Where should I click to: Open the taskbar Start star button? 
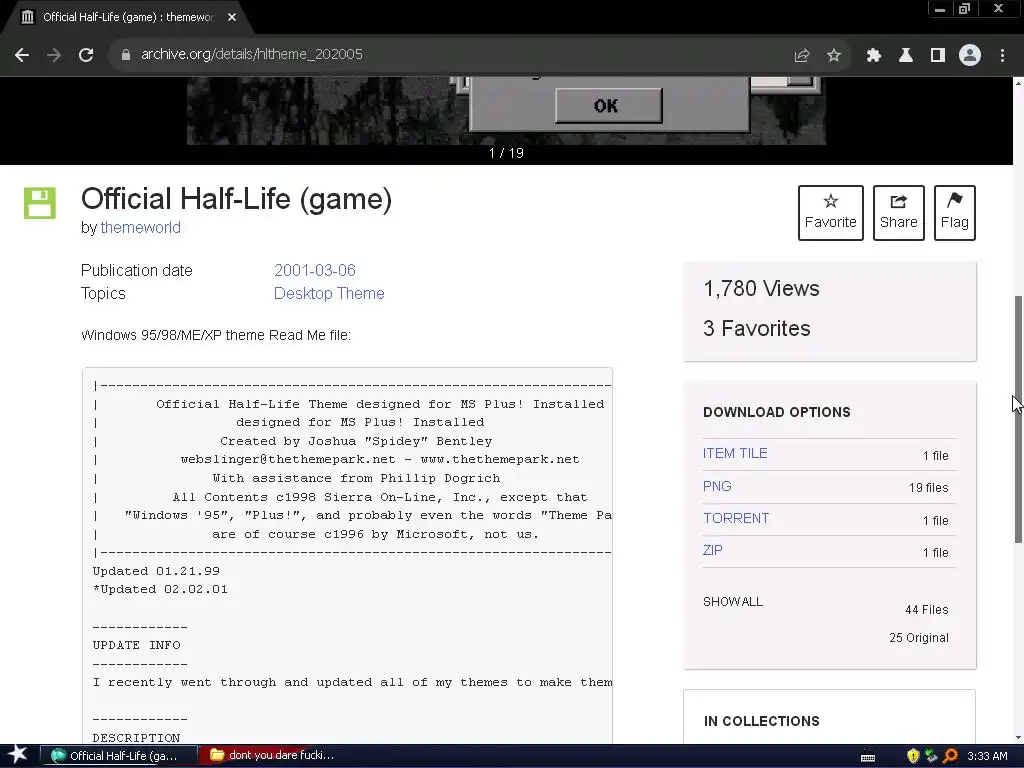(18, 756)
